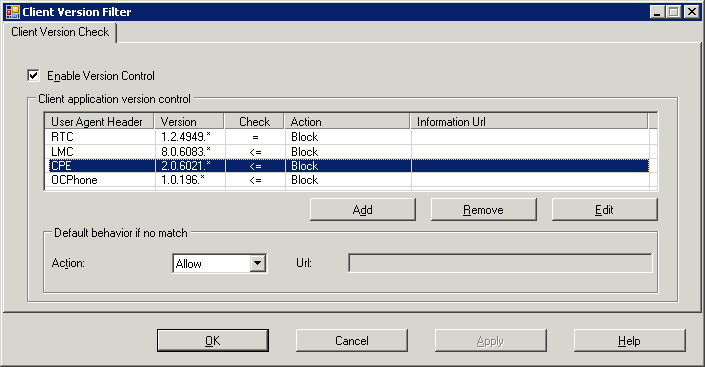Switch to the Client Version Check tab
Image resolution: width=705 pixels, height=367 pixels.
(x=60, y=32)
